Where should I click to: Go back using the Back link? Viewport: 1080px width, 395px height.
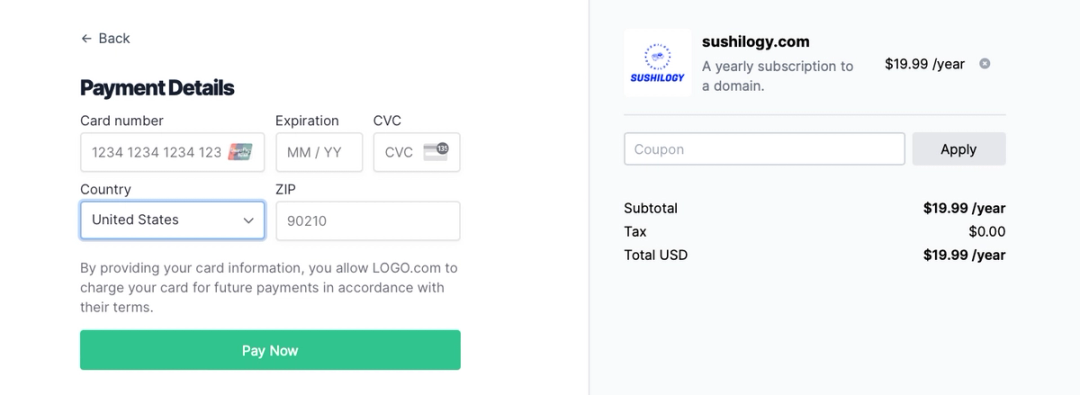point(105,39)
